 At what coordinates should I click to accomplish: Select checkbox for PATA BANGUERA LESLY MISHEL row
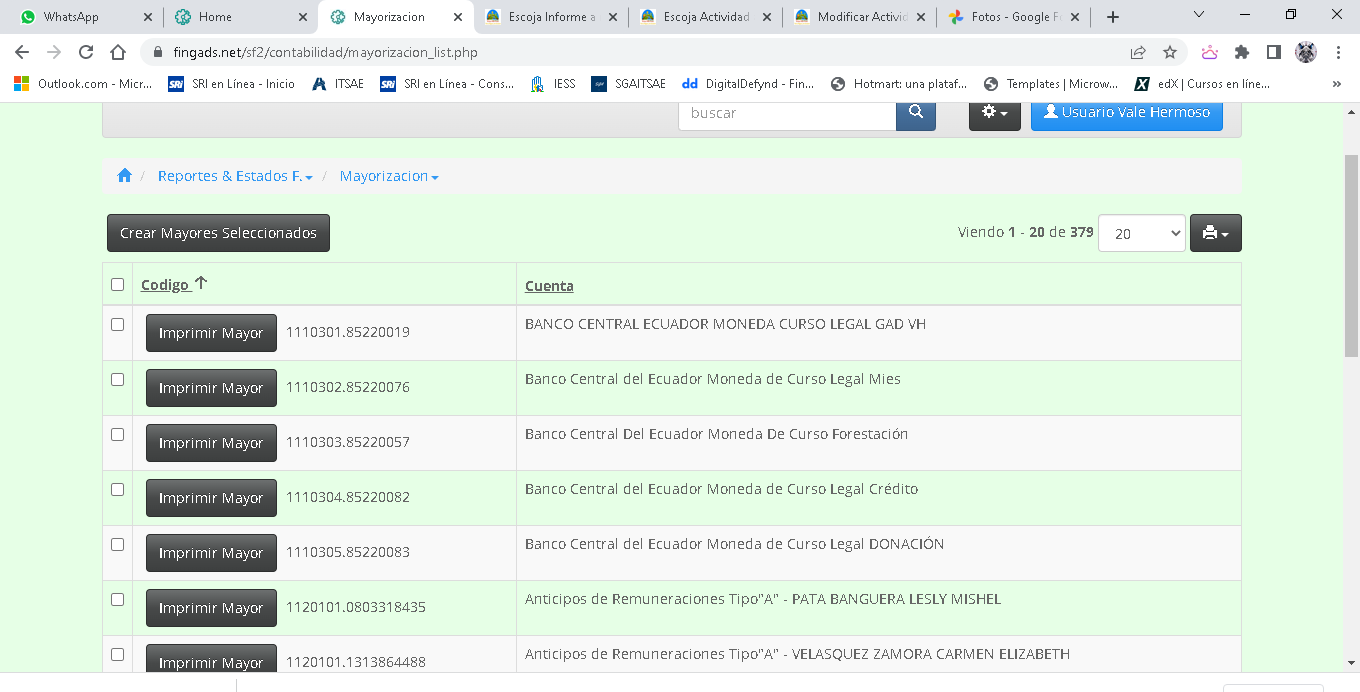tap(117, 600)
